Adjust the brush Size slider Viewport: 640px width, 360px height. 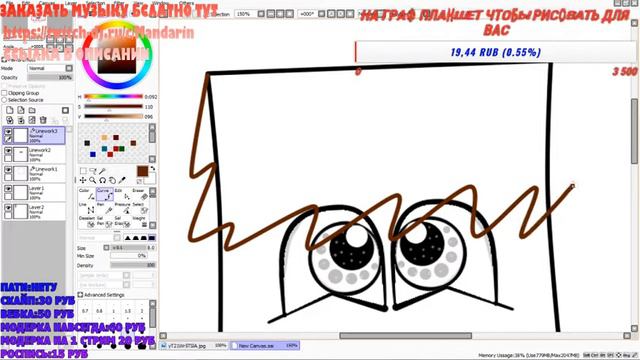pyautogui.click(x=133, y=248)
